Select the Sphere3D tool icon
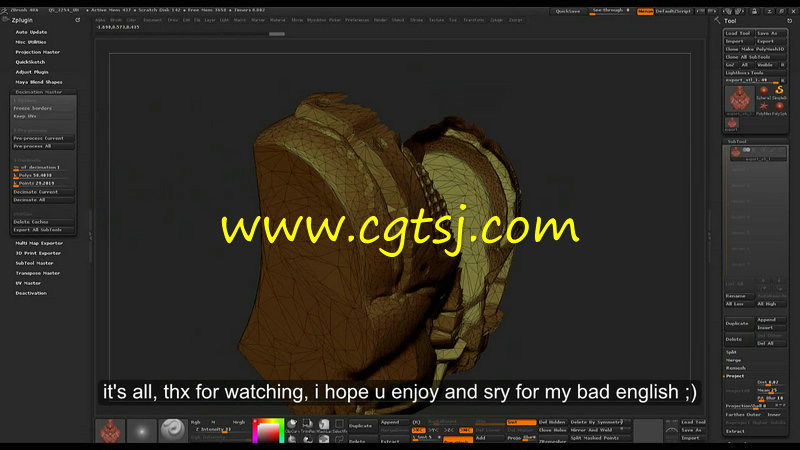 click(763, 91)
